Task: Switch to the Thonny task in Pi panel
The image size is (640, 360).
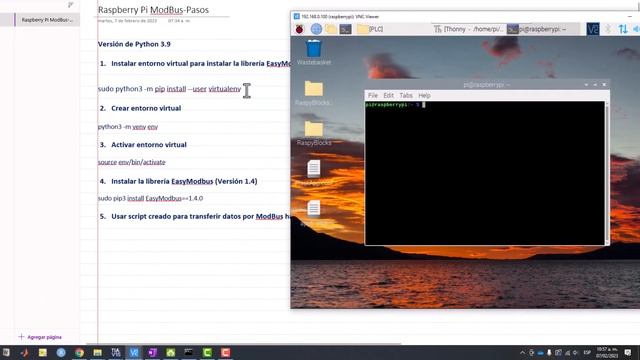Action: point(469,29)
